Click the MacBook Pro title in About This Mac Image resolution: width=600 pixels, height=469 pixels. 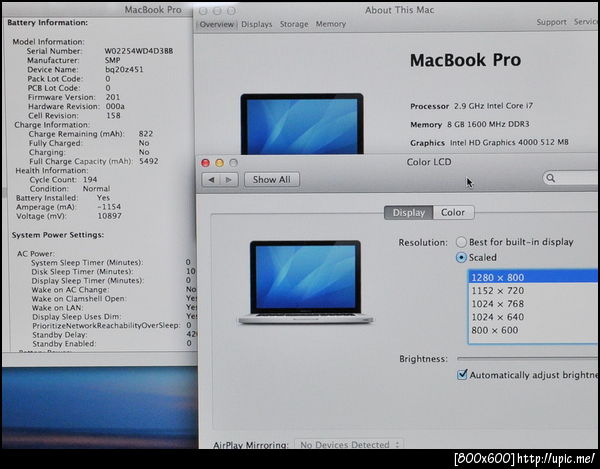465,60
